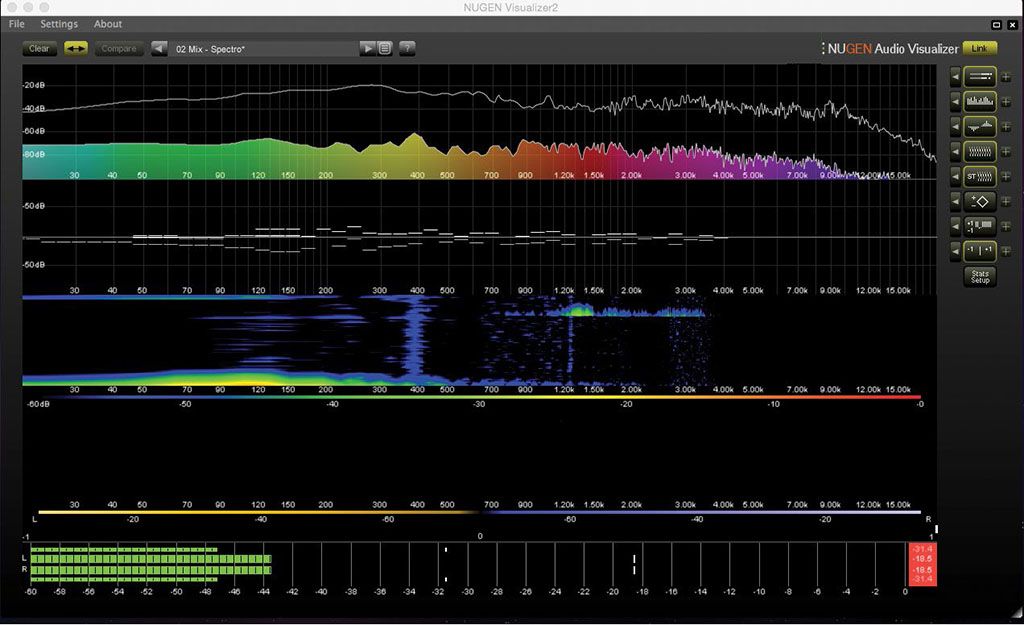Select the vectorscope diamond view icon
Image resolution: width=1024 pixels, height=625 pixels.
click(978, 201)
